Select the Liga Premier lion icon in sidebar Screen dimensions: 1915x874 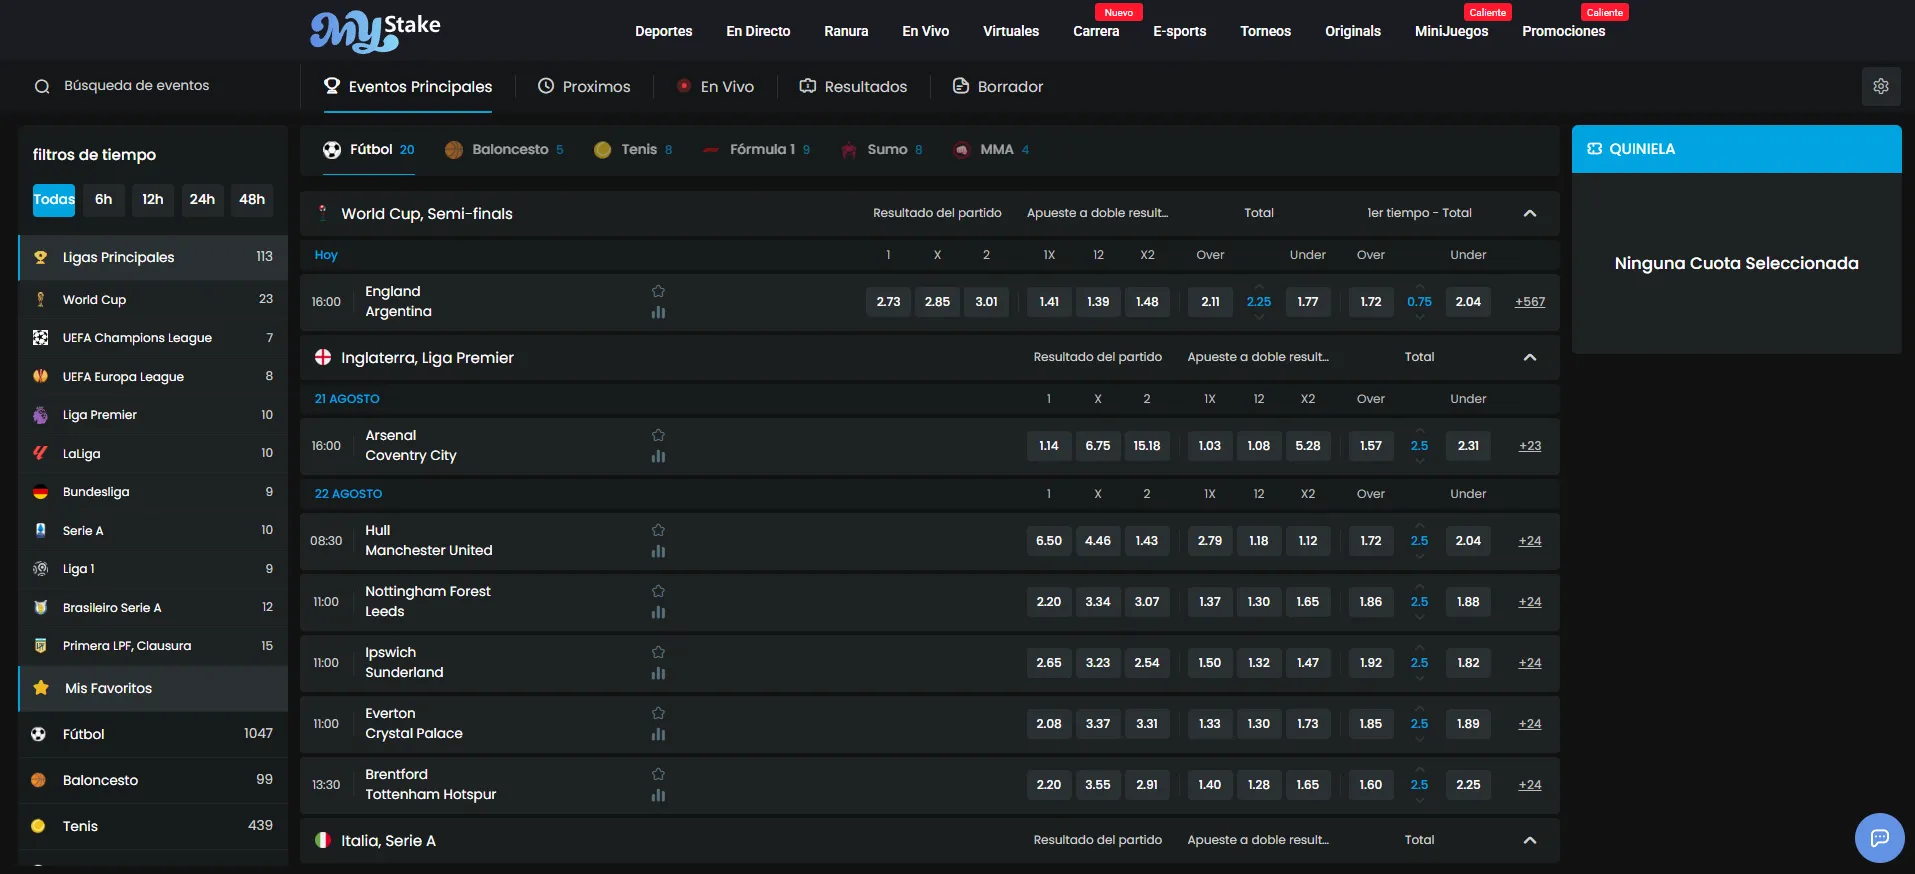point(40,415)
